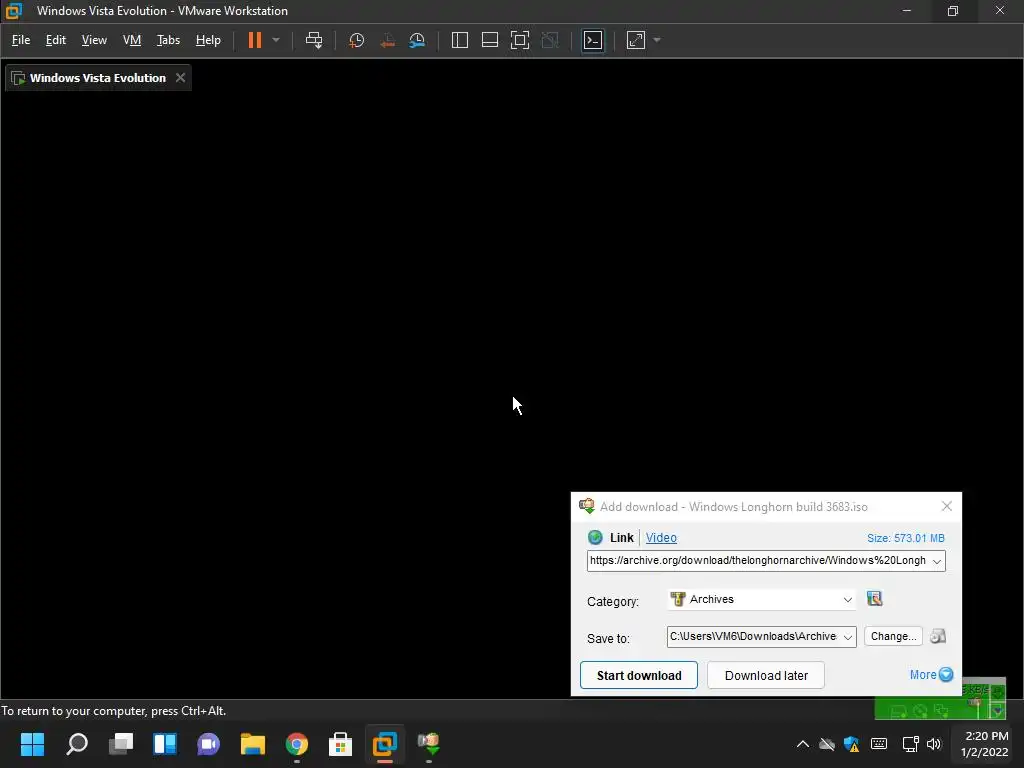Open taskbar Search

tap(77, 744)
